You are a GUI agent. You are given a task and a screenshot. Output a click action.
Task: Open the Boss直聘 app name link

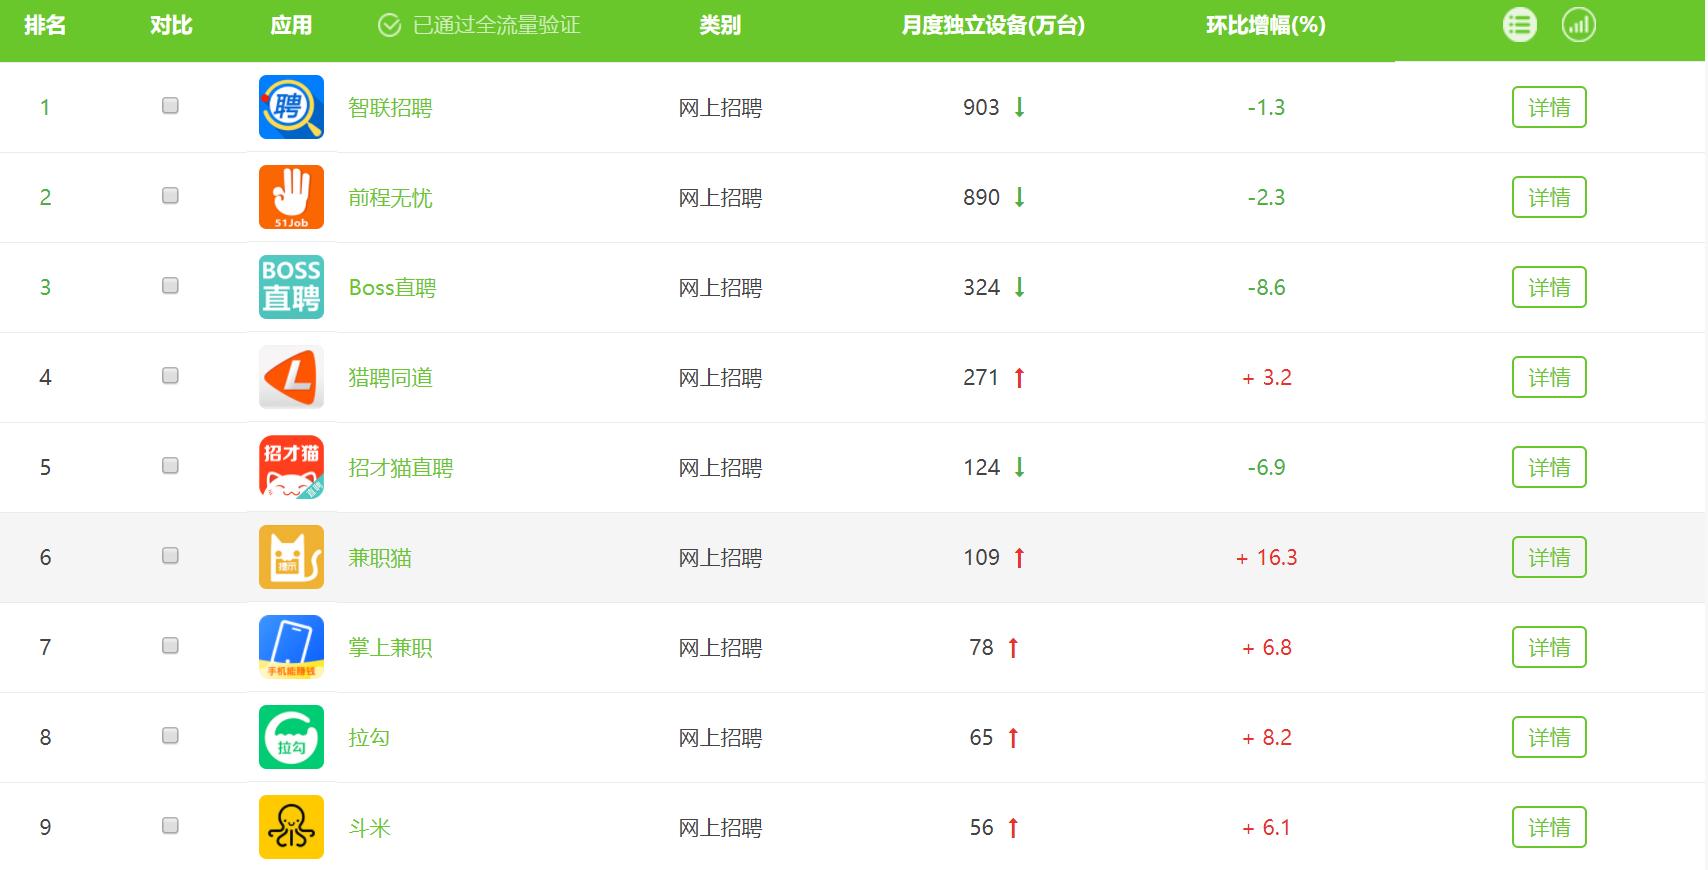[x=392, y=288]
